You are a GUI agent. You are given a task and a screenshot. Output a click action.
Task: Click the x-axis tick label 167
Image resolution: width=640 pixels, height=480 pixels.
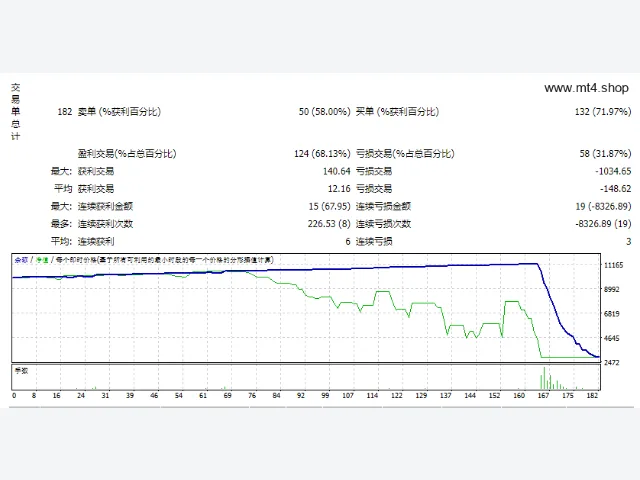(x=543, y=395)
